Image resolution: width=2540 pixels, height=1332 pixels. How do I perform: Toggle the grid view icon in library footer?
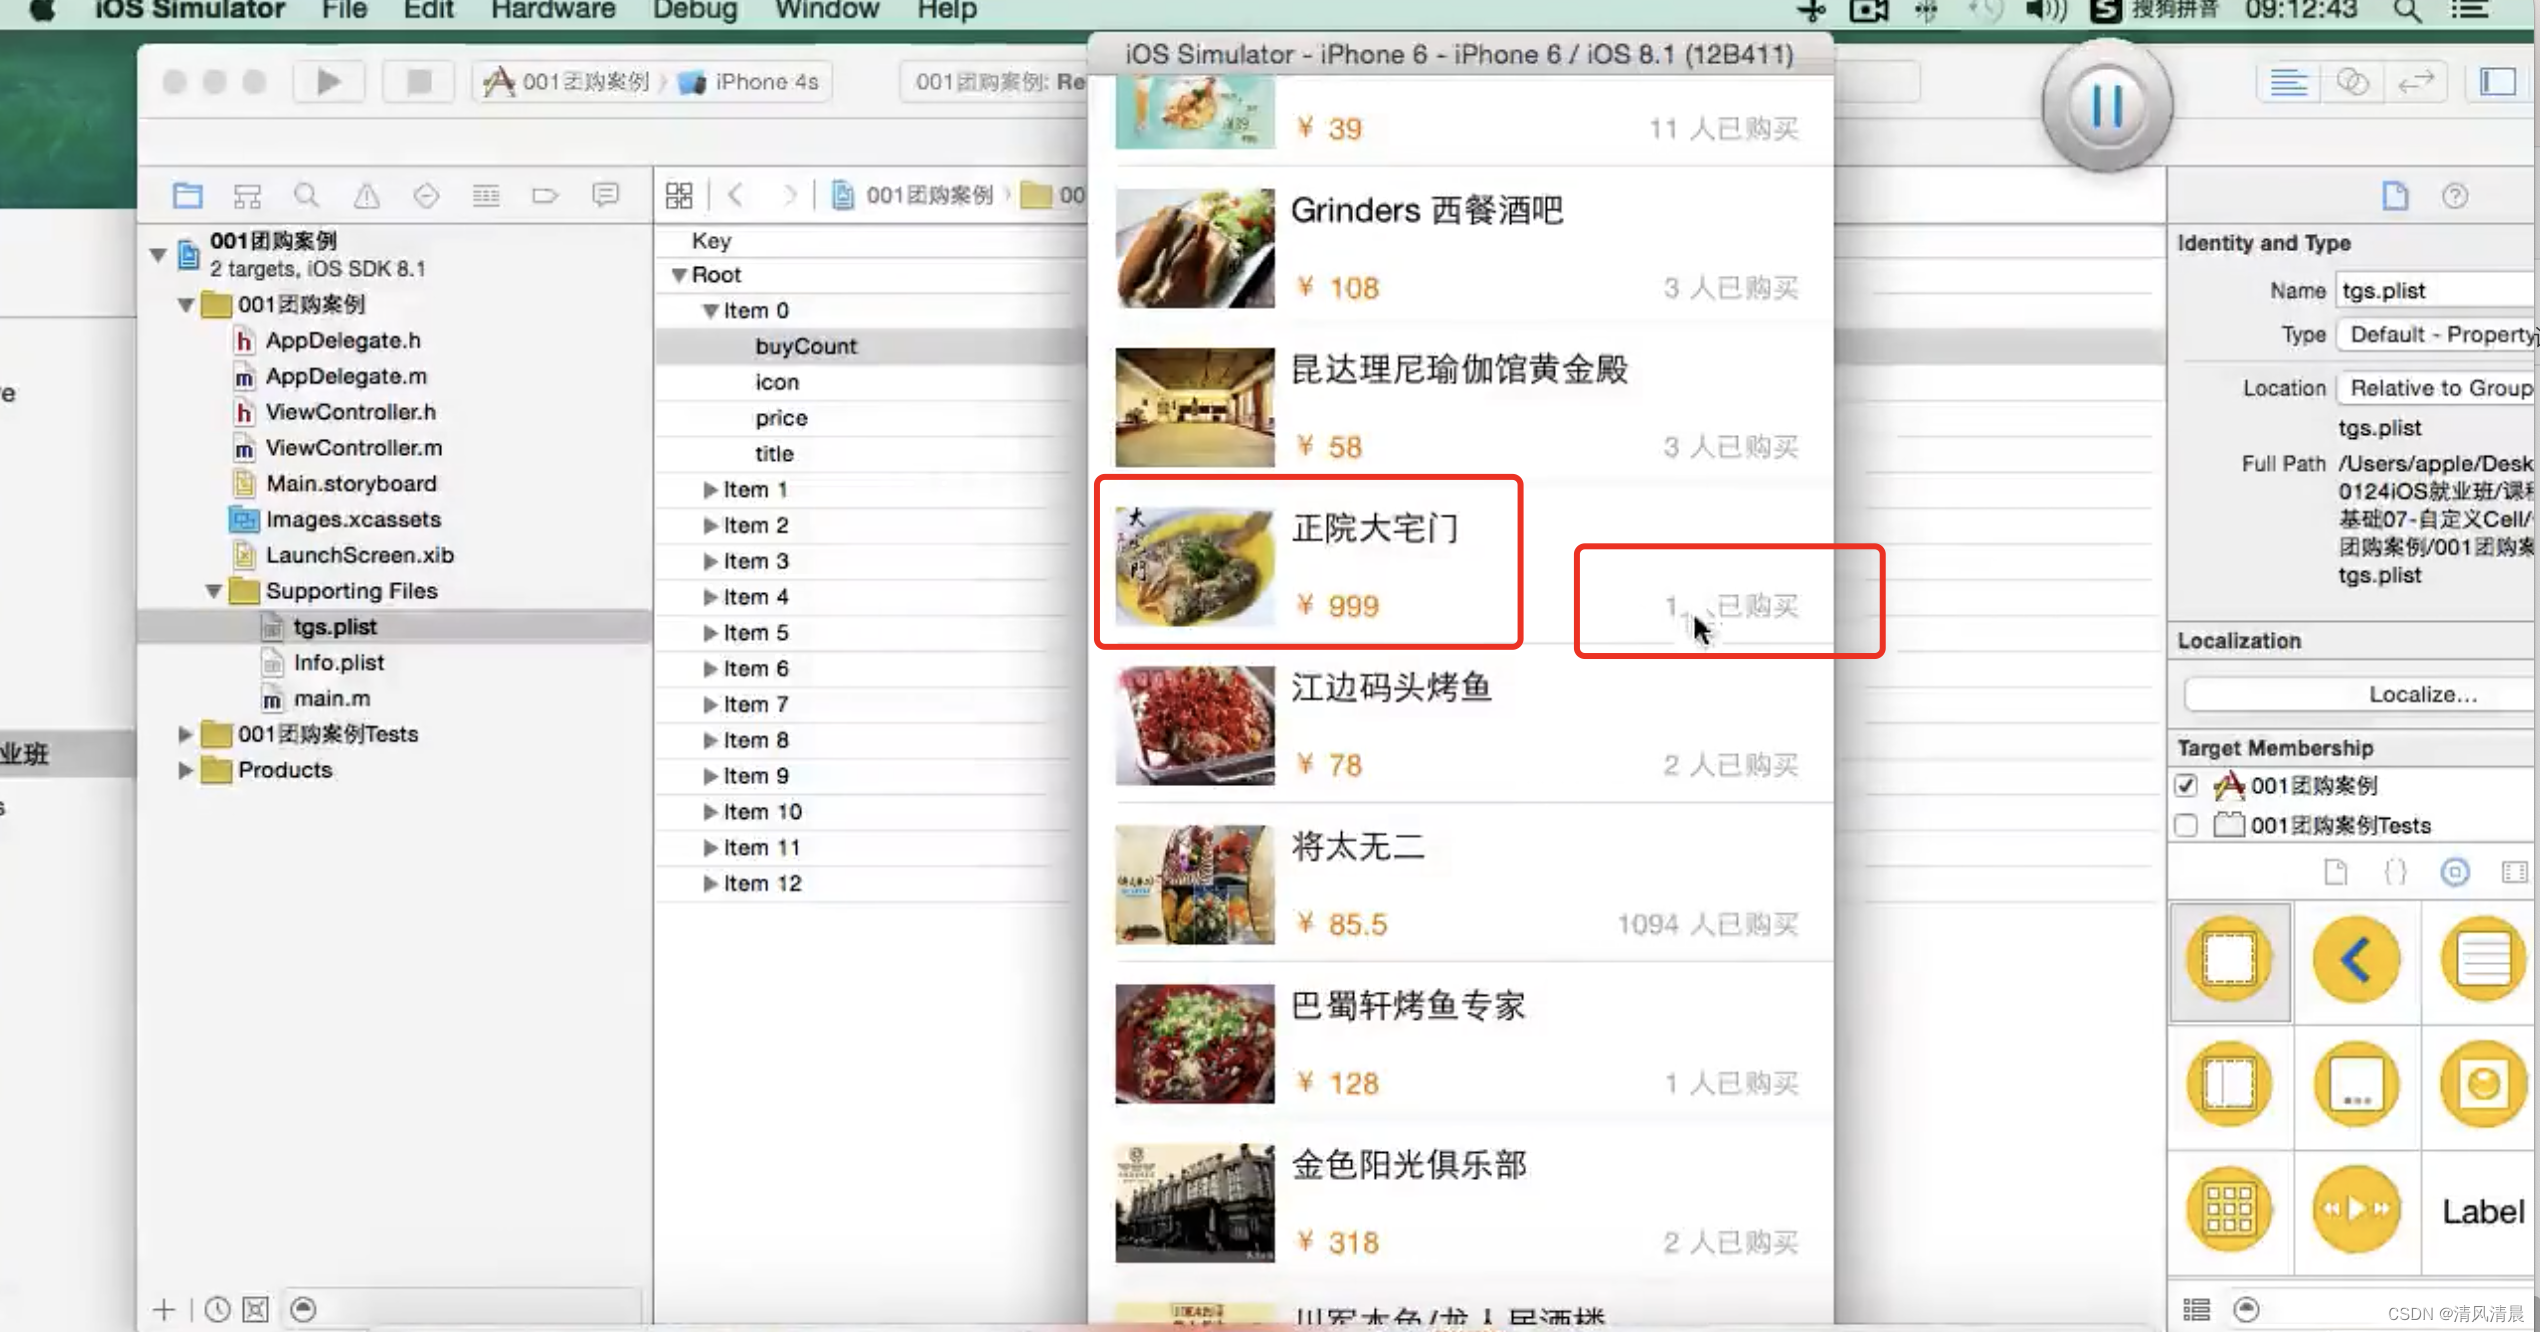[x=2196, y=1309]
